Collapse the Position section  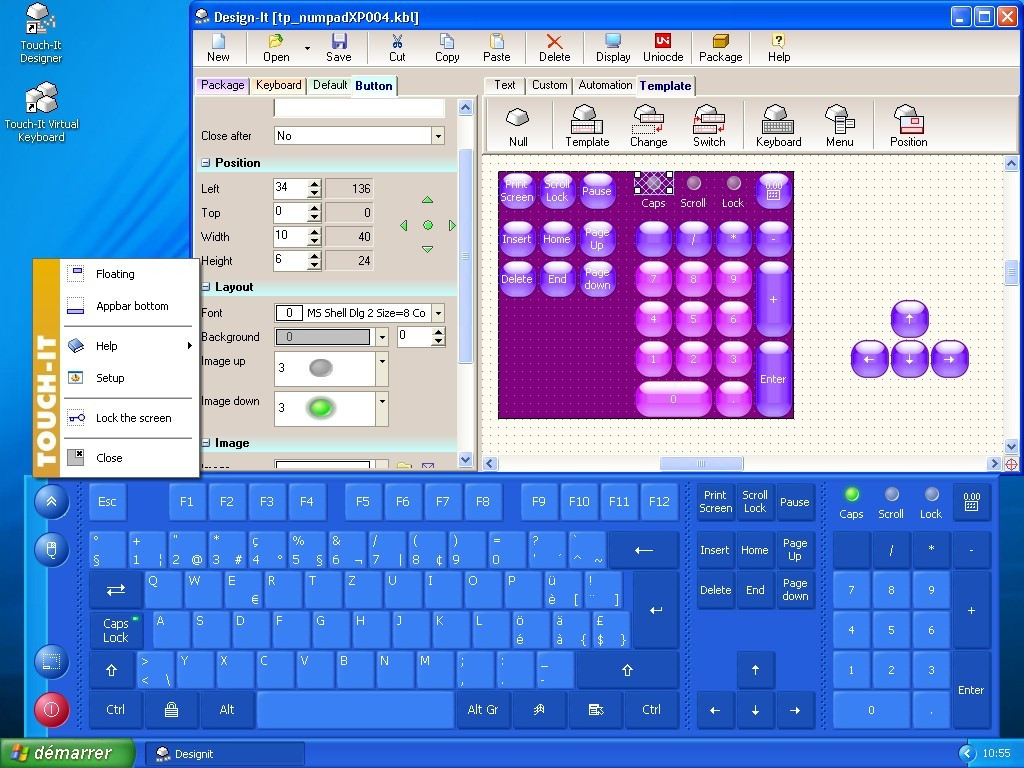pyautogui.click(x=205, y=163)
